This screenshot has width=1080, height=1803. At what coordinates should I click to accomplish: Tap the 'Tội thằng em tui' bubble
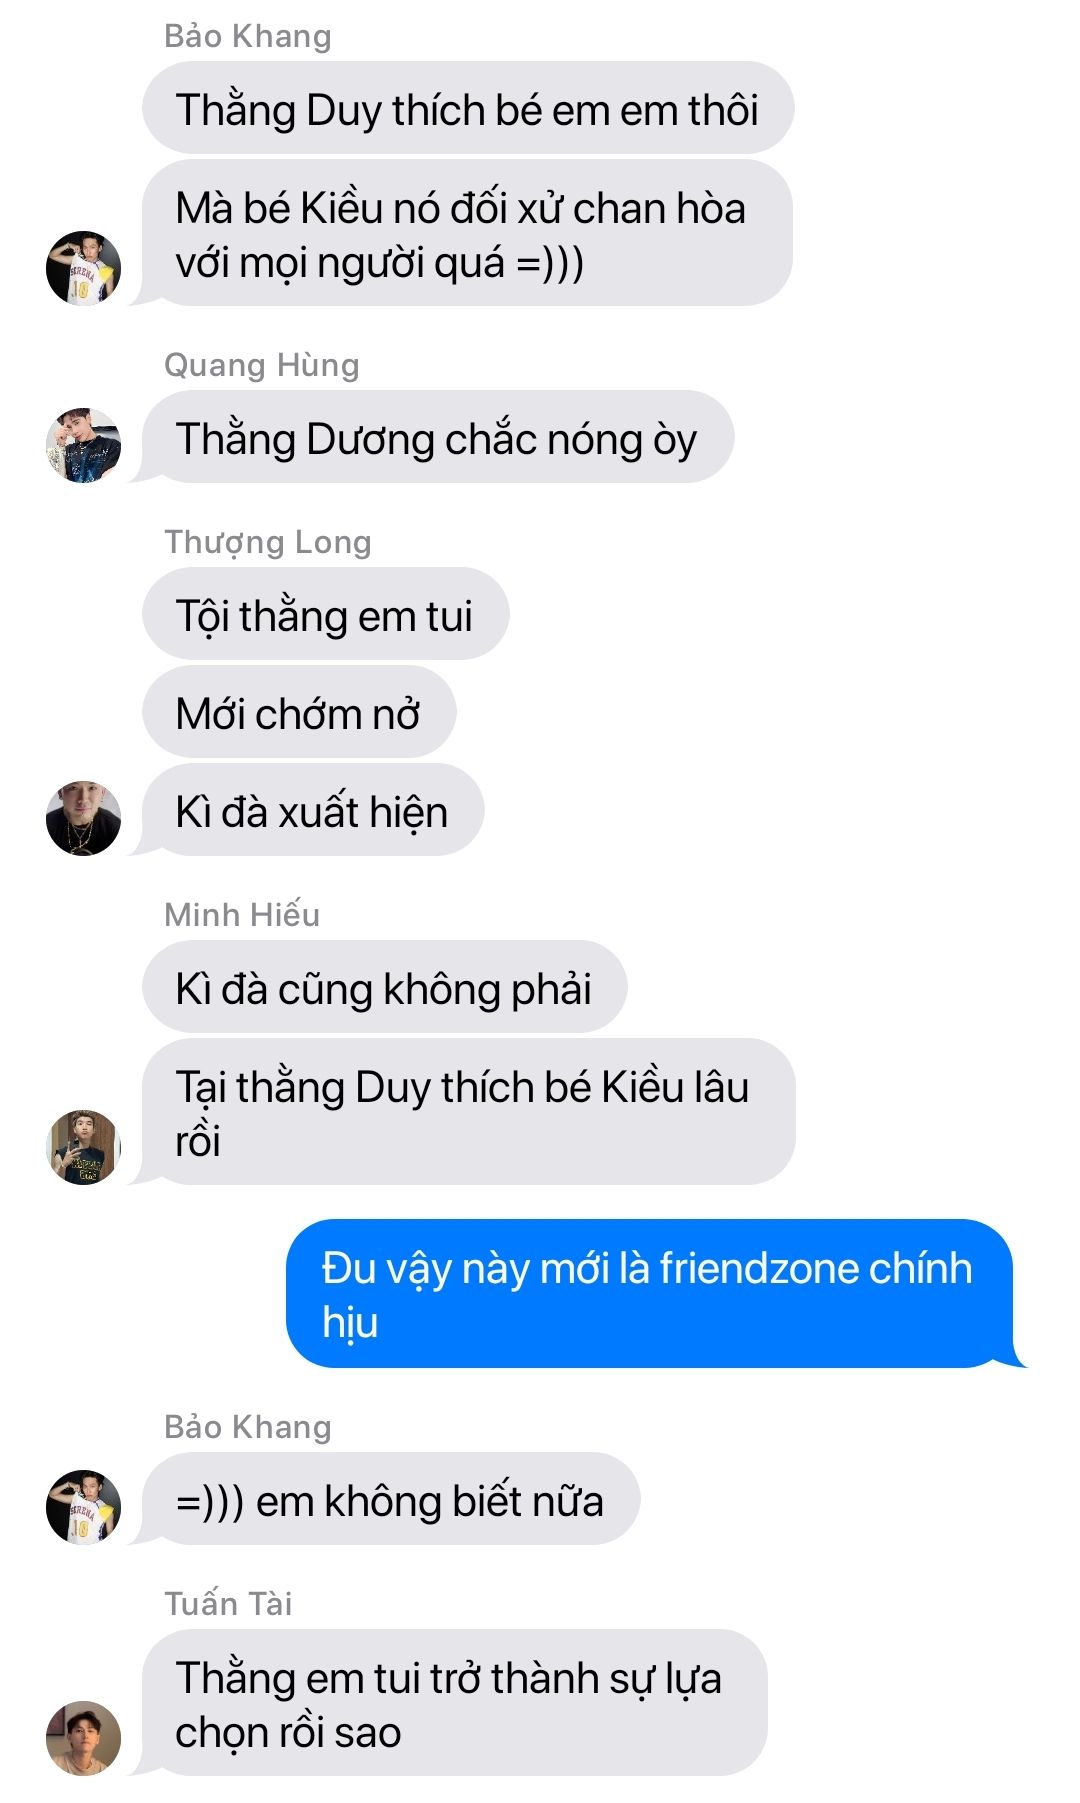coord(326,614)
